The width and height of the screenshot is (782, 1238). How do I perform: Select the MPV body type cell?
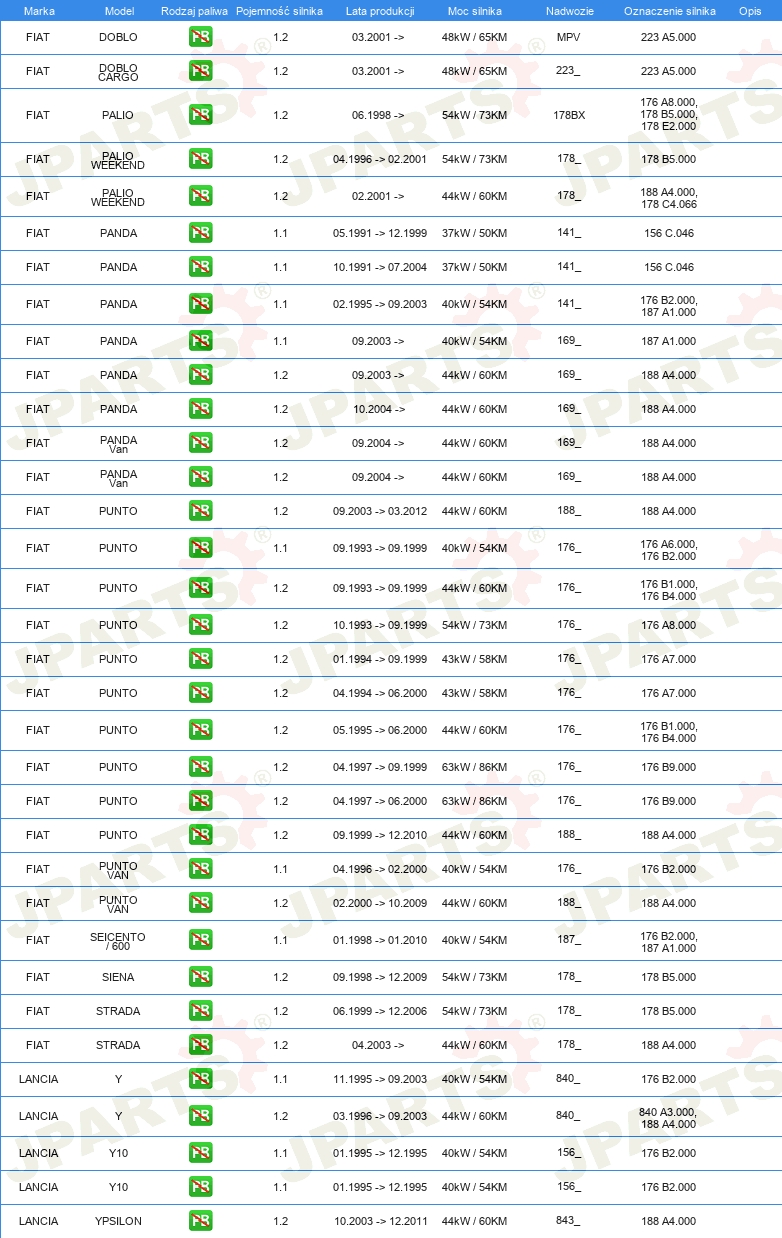569,37
